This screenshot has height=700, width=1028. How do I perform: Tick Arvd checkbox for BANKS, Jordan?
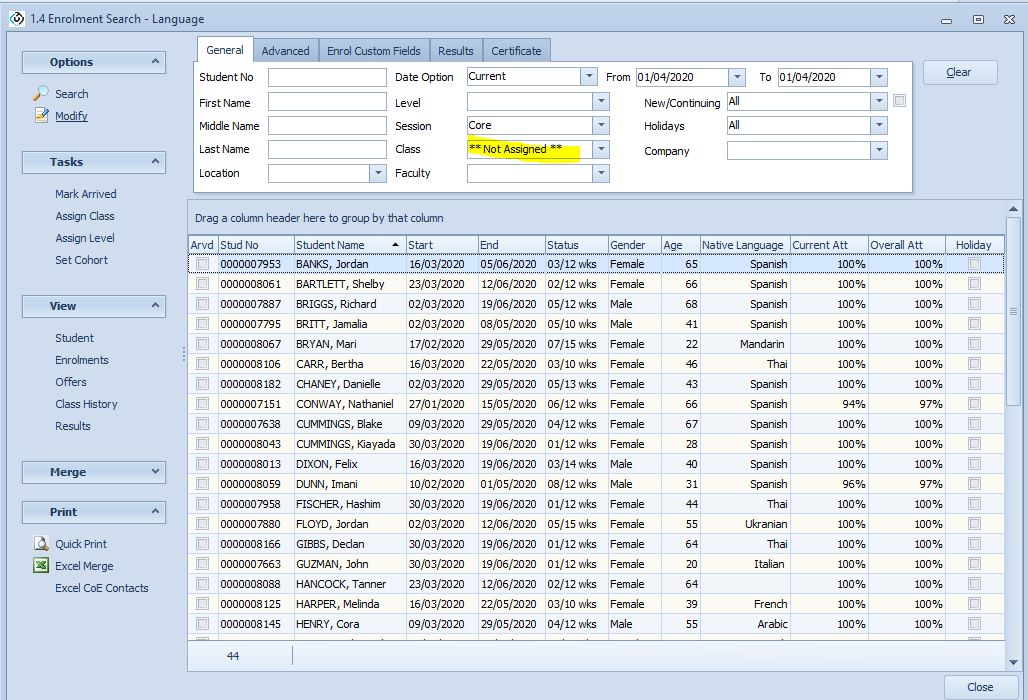[203, 264]
